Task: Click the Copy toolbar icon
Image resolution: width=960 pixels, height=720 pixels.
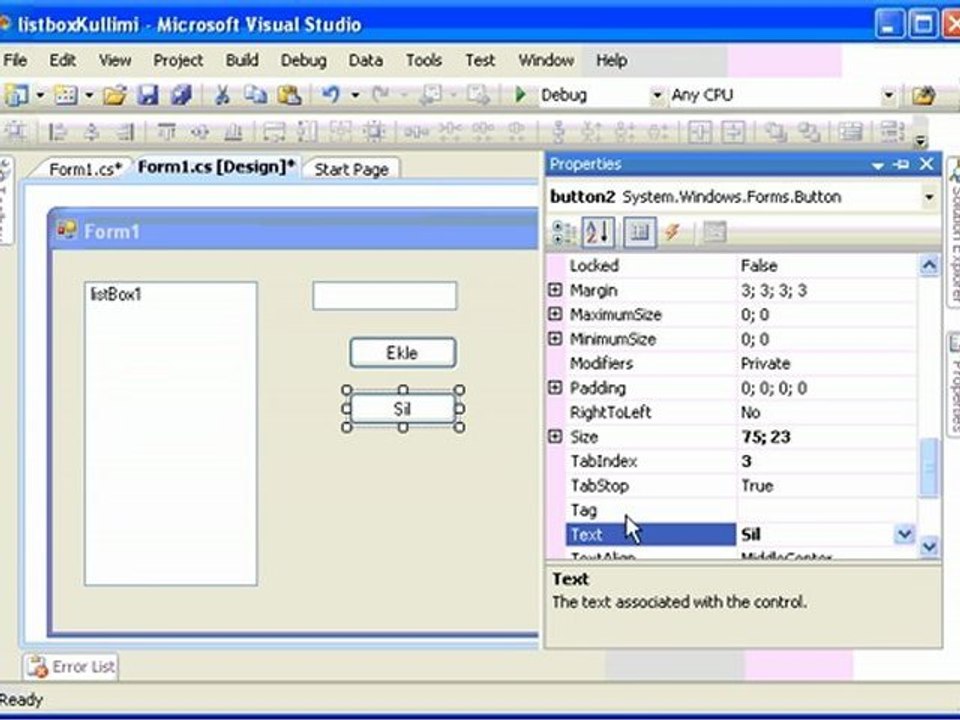Action: point(255,95)
